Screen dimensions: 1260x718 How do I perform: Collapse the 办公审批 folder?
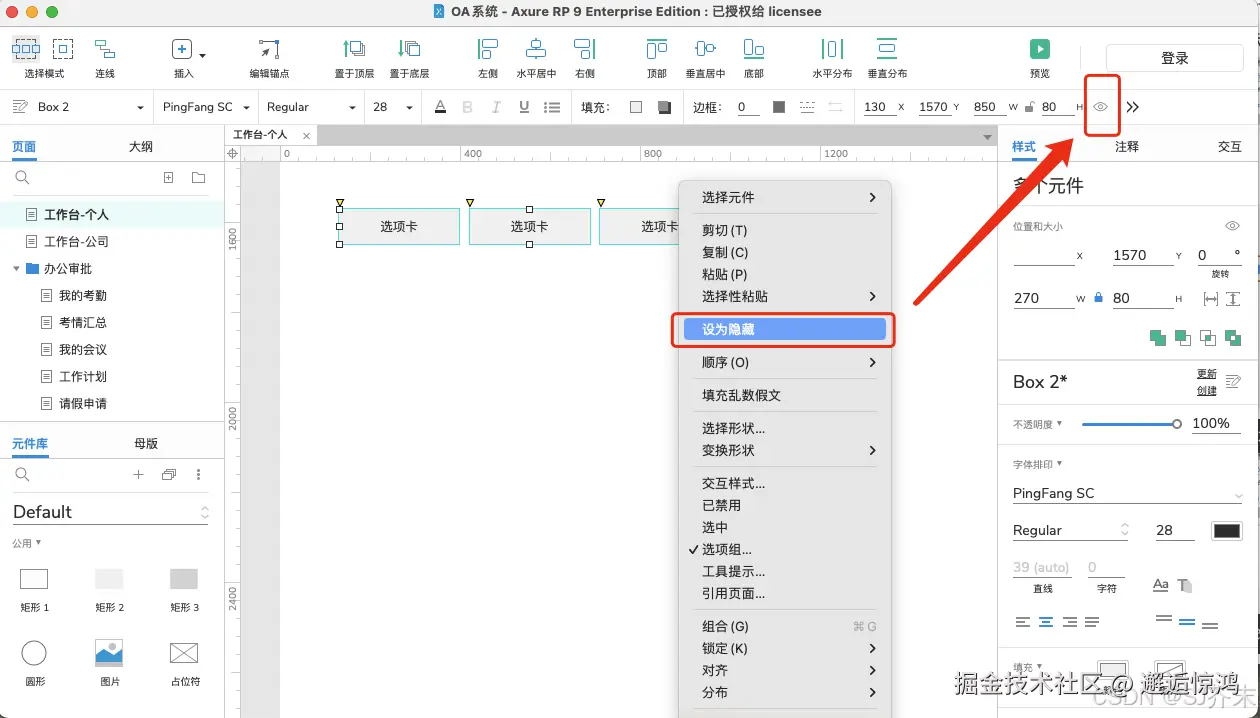tap(17, 269)
